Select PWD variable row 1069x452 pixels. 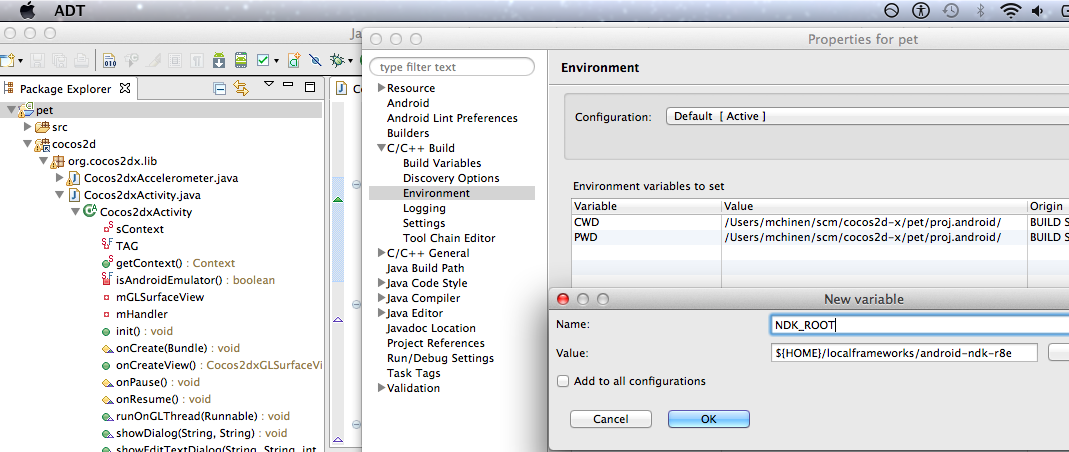pyautogui.click(x=820, y=237)
